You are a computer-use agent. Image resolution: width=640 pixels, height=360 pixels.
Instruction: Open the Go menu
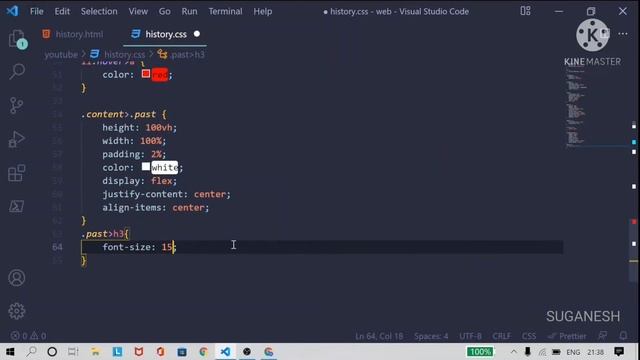tap(164, 11)
